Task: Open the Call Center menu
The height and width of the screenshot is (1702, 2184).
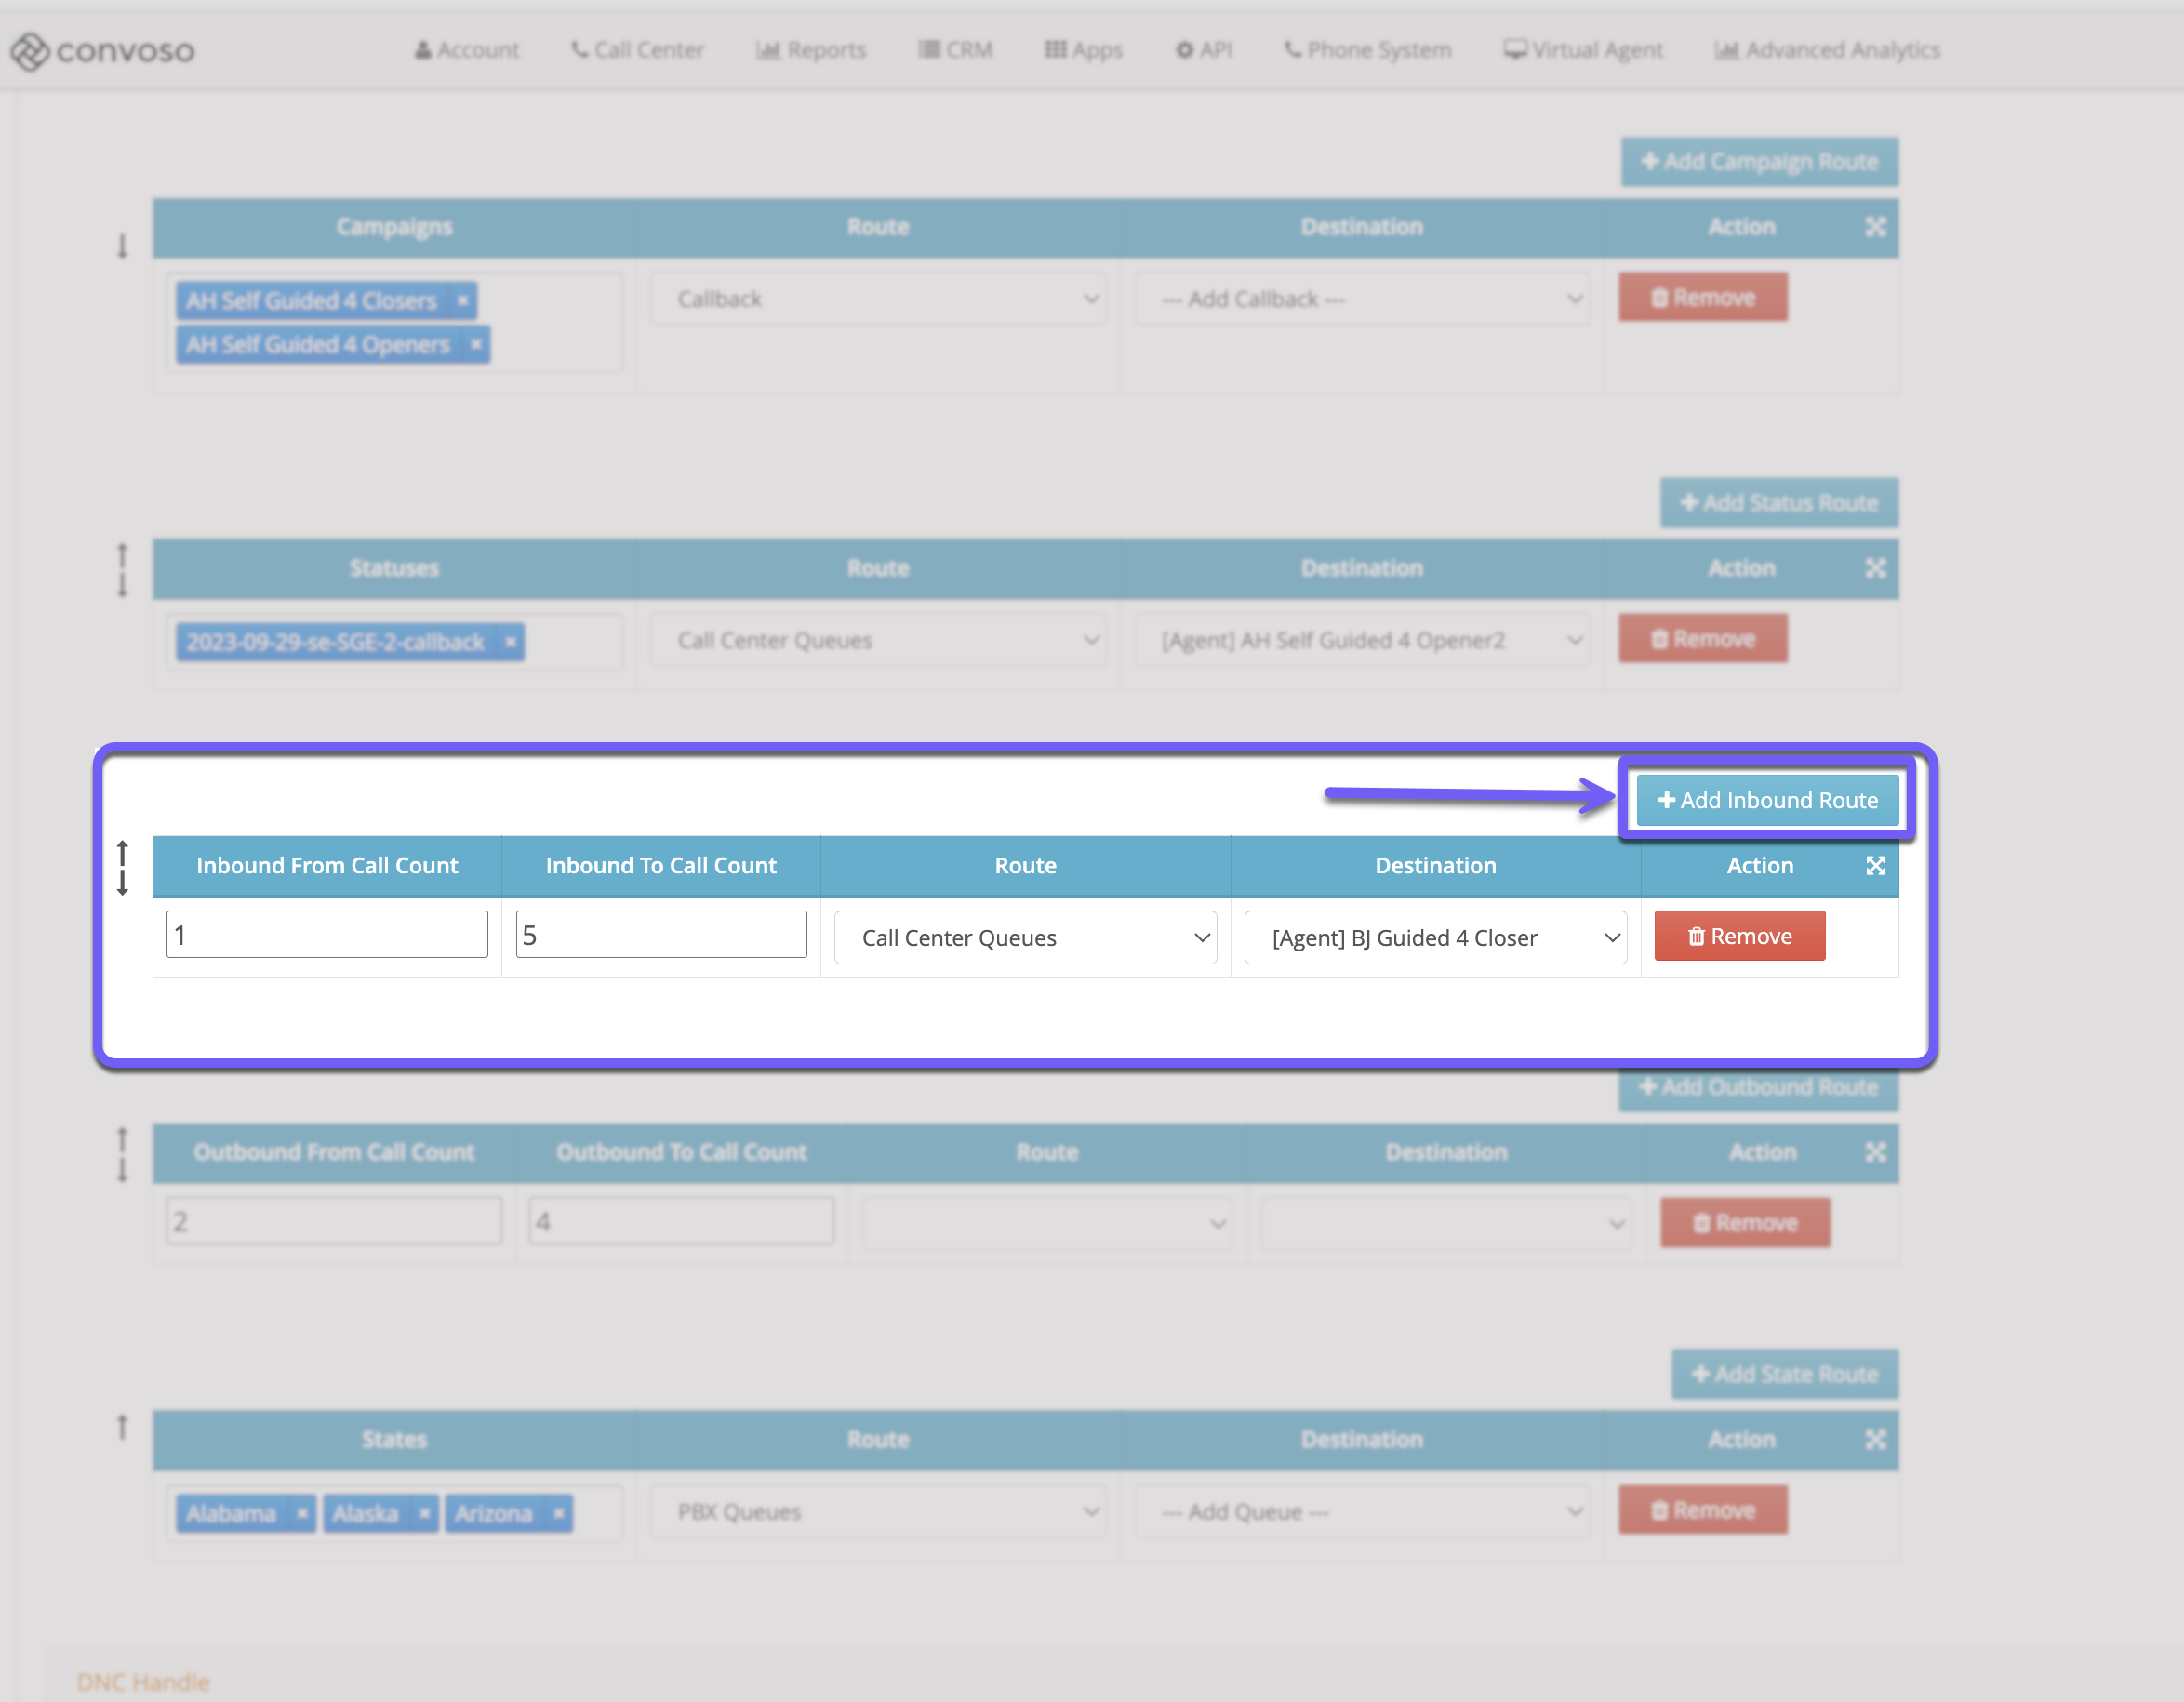Action: [637, 50]
